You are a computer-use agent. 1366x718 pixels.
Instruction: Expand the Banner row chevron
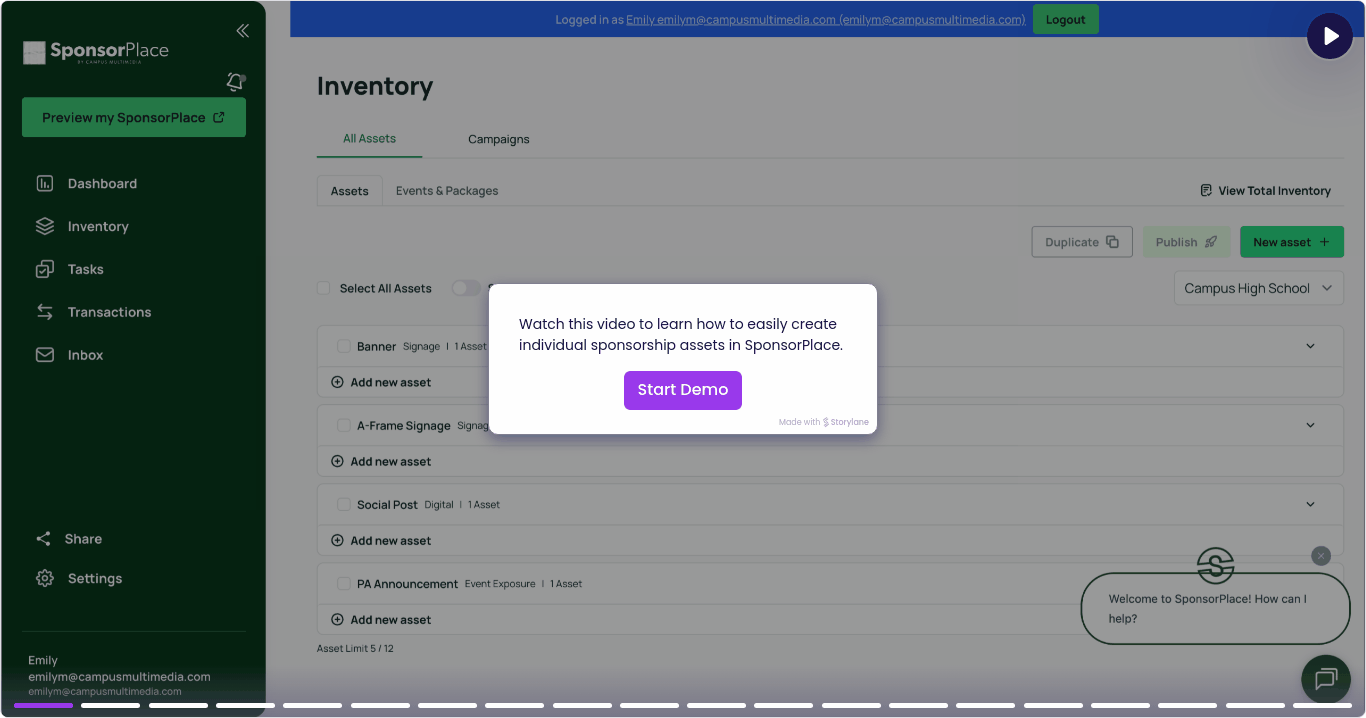click(x=1311, y=346)
